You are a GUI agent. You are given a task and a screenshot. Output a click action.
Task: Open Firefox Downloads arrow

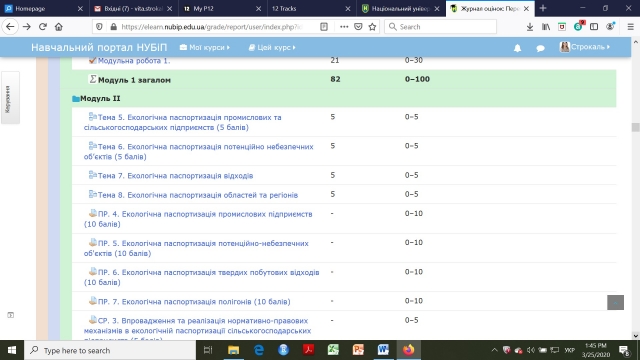[x=530, y=27]
